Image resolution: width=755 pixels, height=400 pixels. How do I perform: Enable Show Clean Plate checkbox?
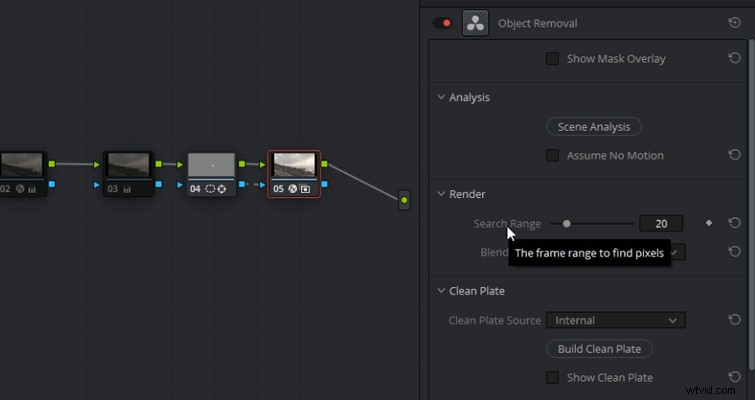tap(552, 377)
